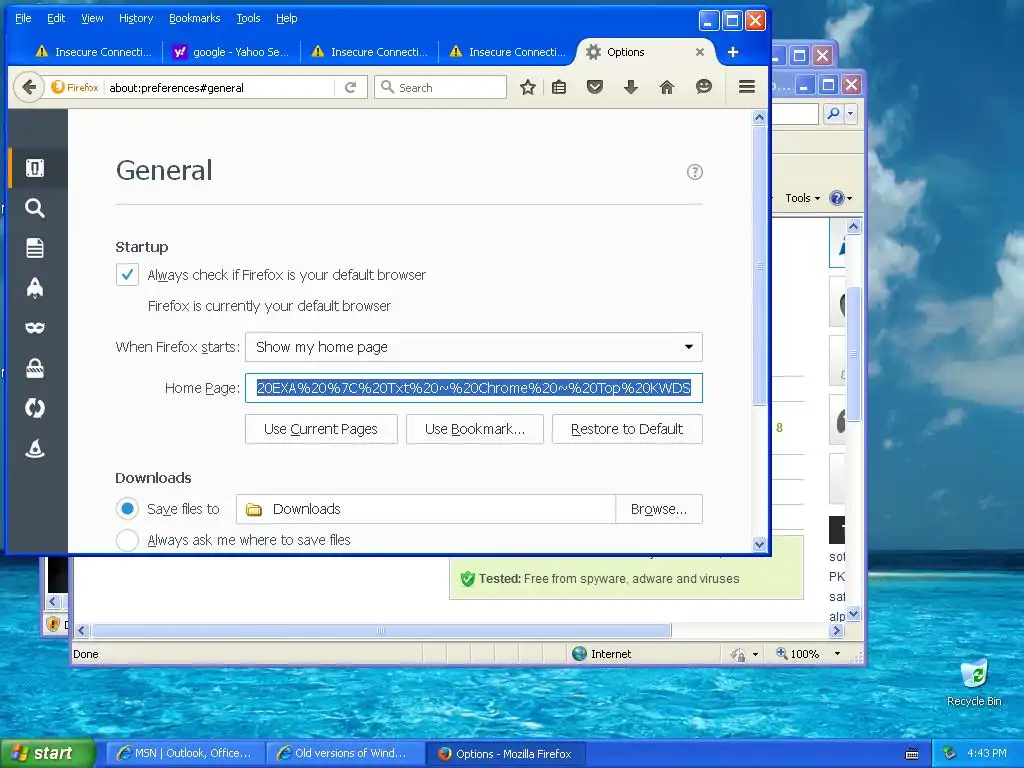Expand the When Firefox starts dropdown
1024x768 pixels.
[473, 347]
